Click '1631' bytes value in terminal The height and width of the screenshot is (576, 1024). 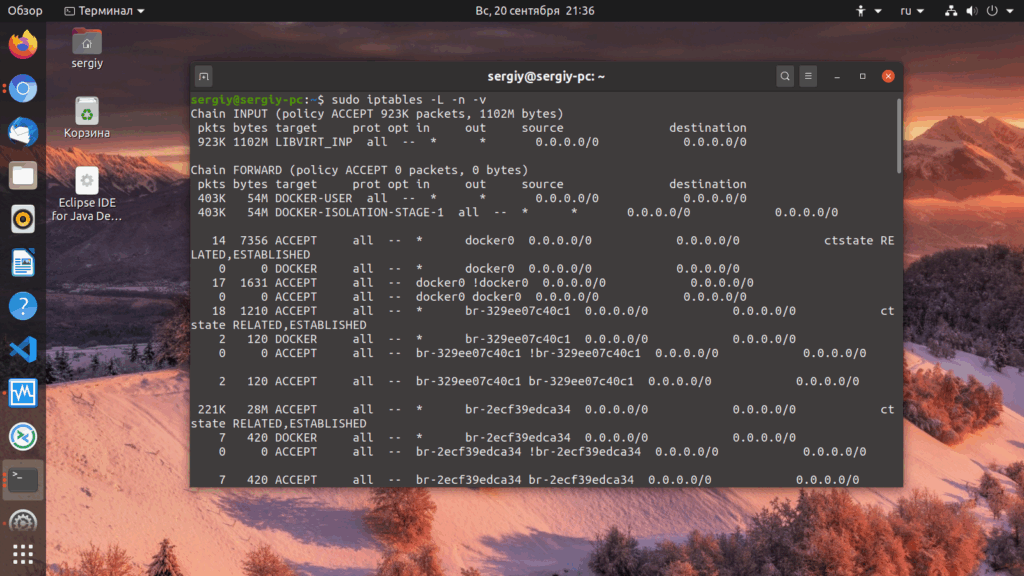click(254, 283)
